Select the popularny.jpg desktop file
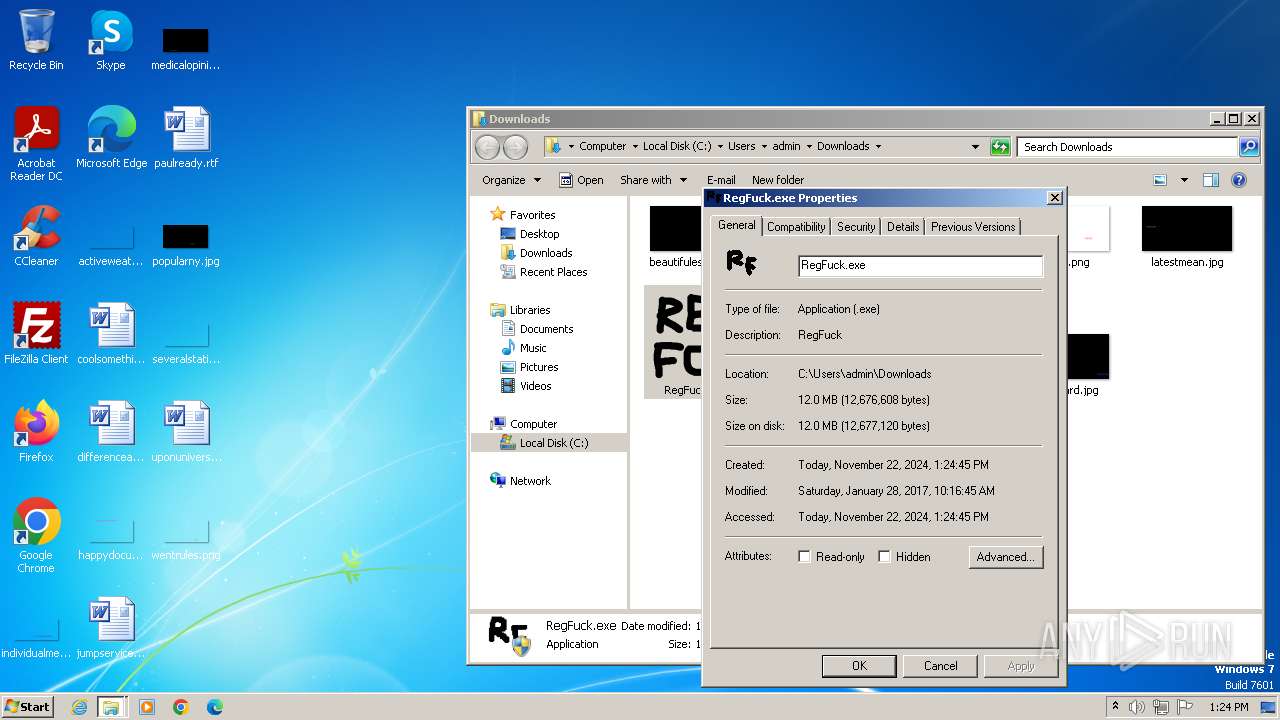 tap(186, 245)
